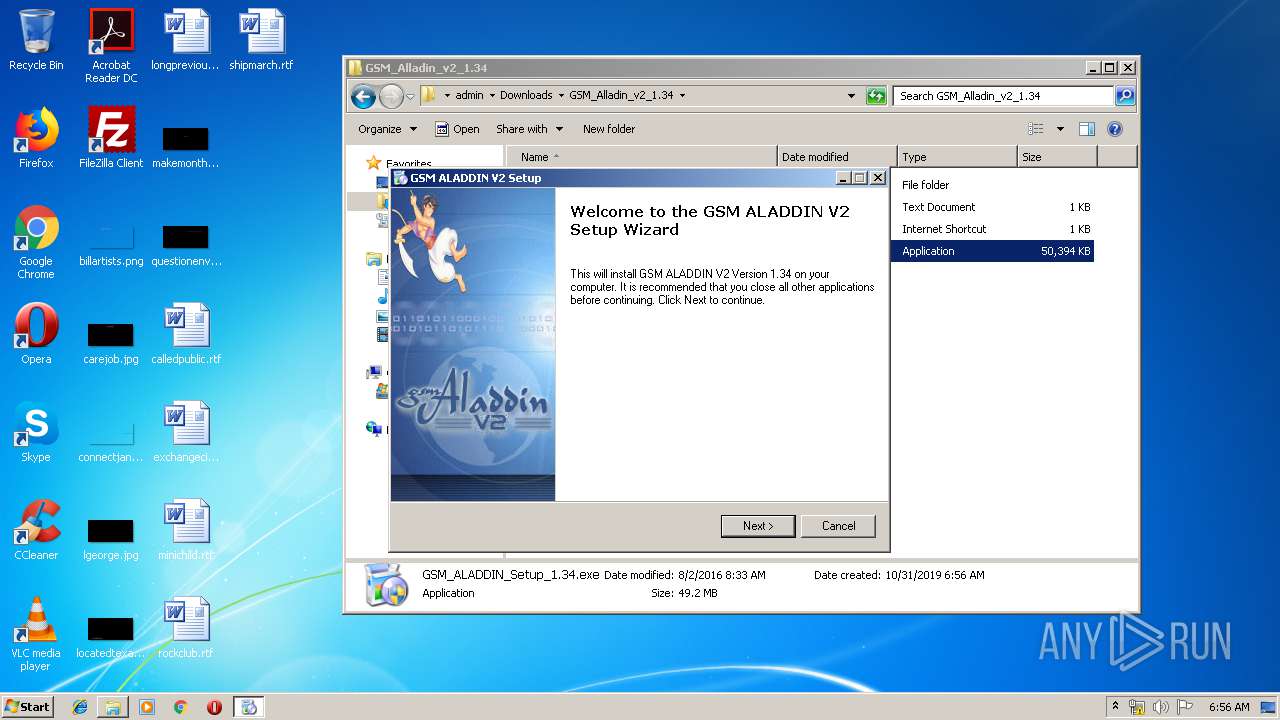The image size is (1280, 720).
Task: Open shipmarch.rtf document on desktop
Action: 261,41
